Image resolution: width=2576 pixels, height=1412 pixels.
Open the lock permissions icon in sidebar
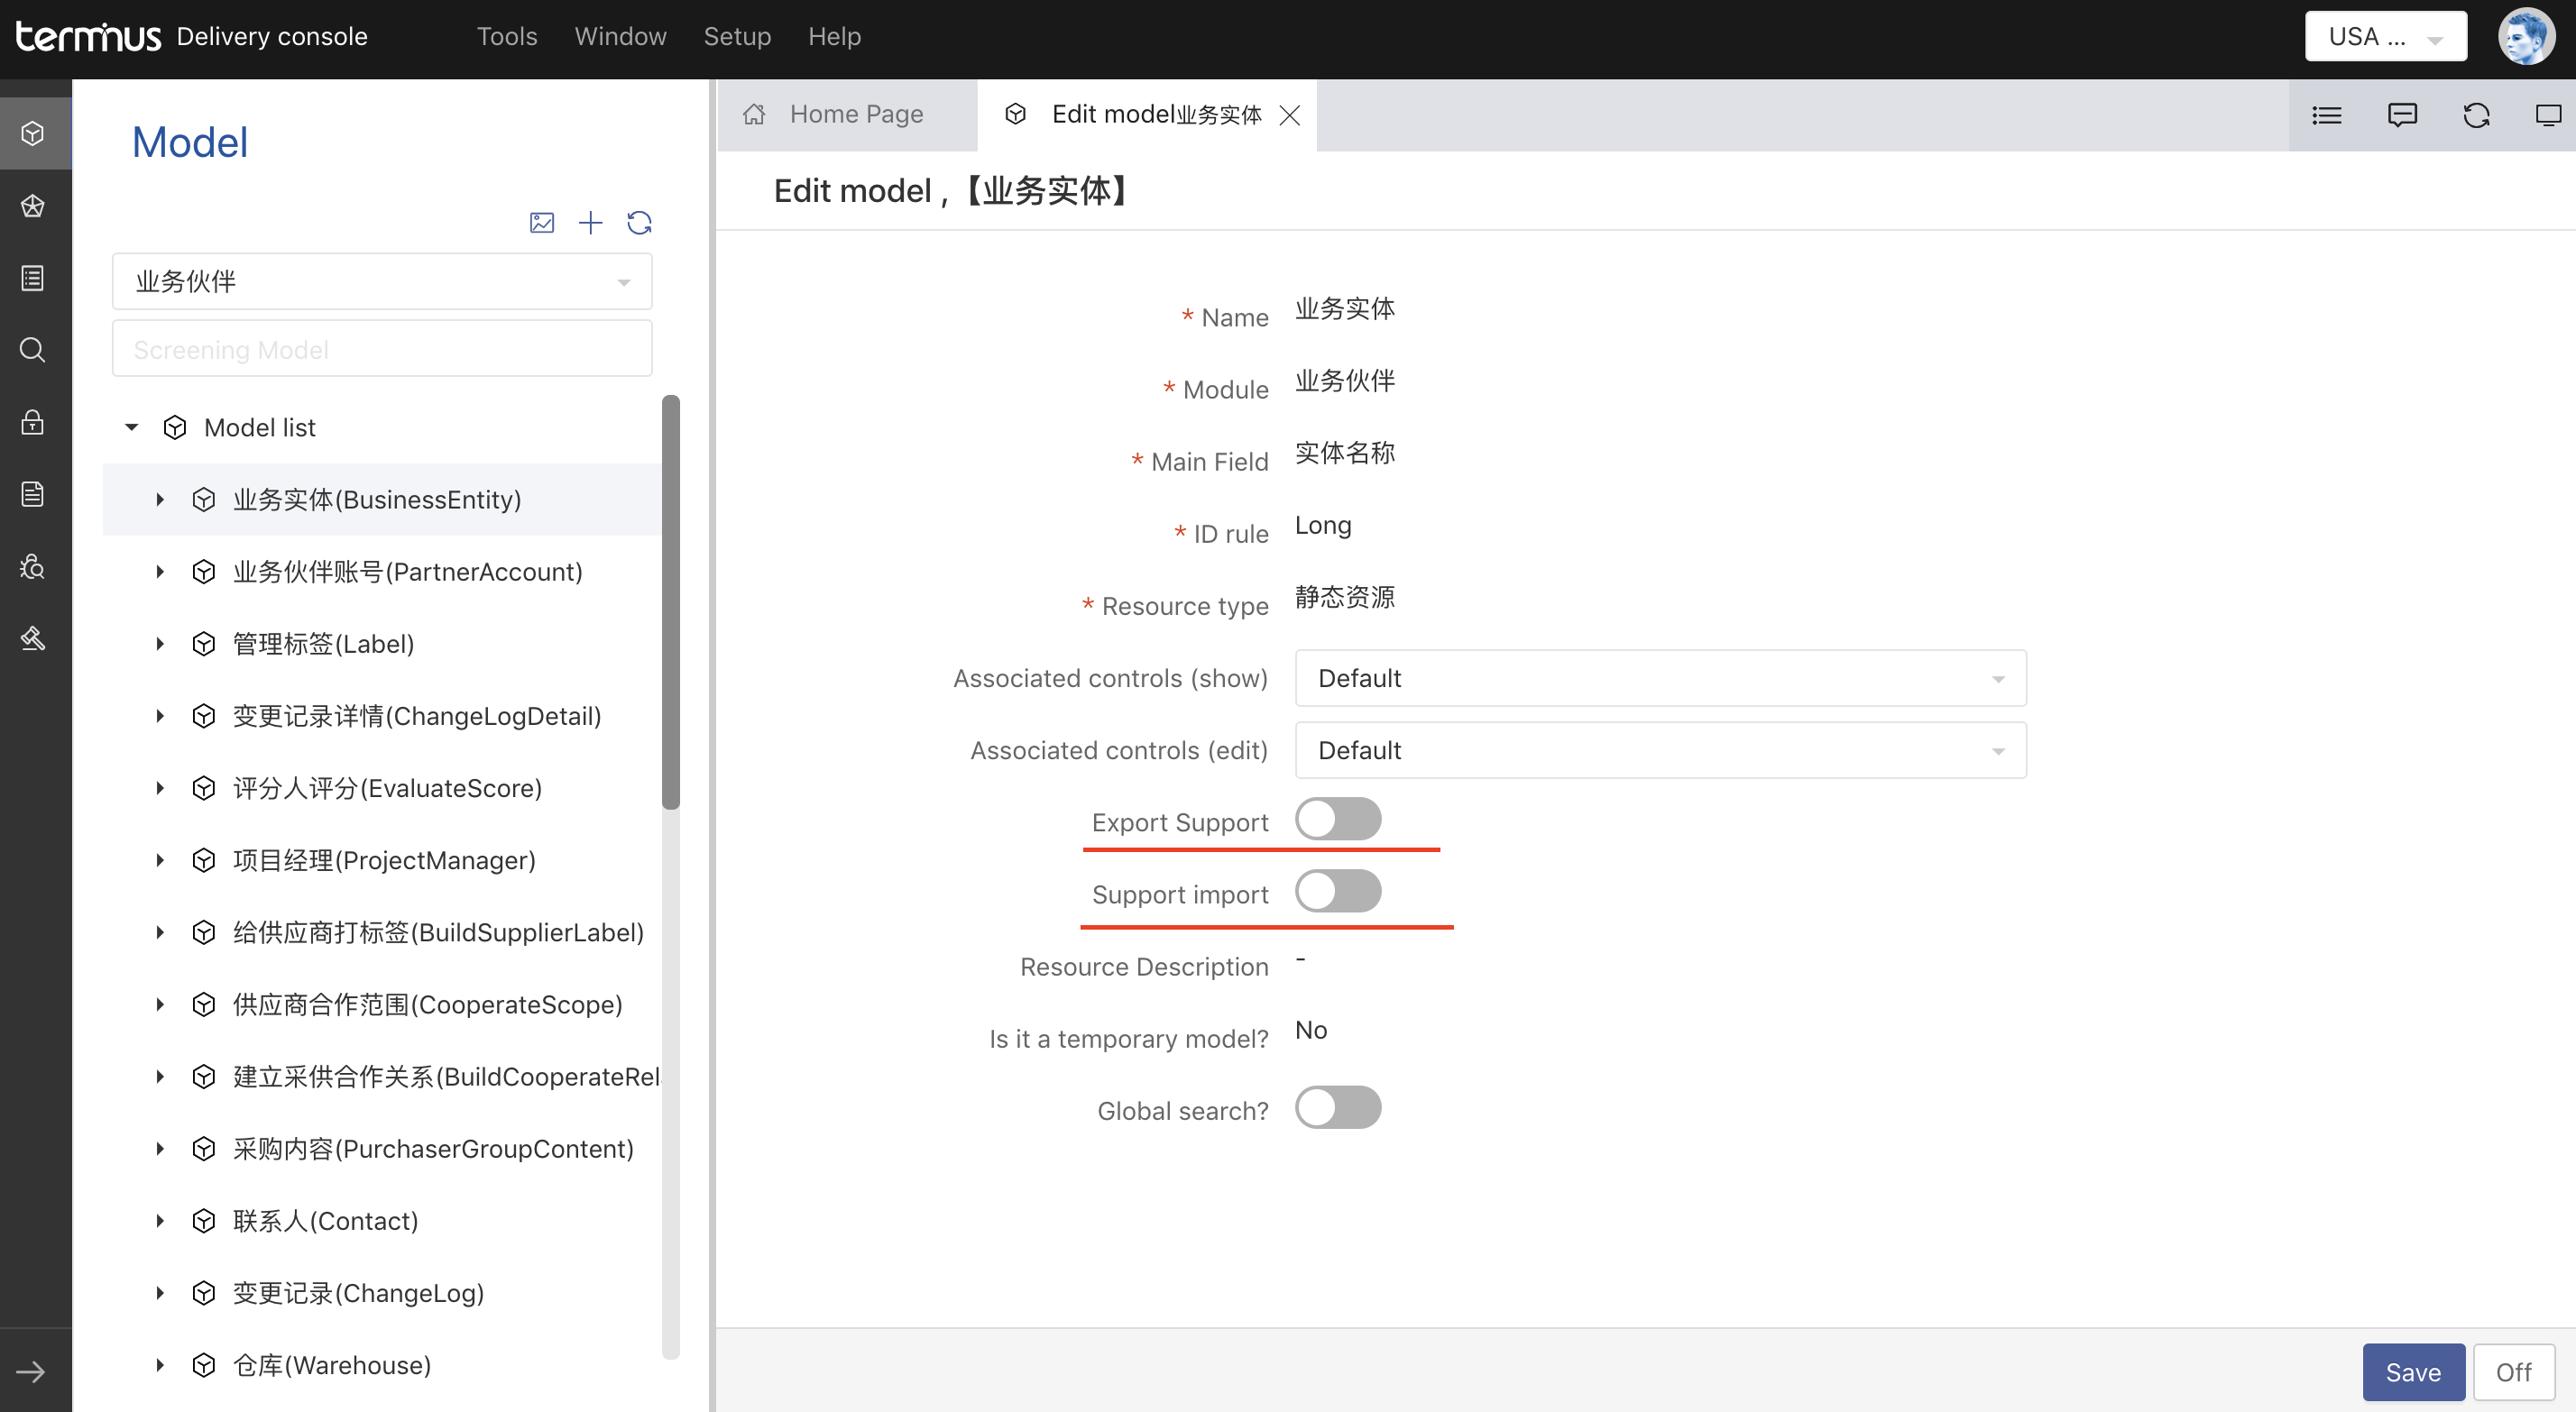(33, 422)
